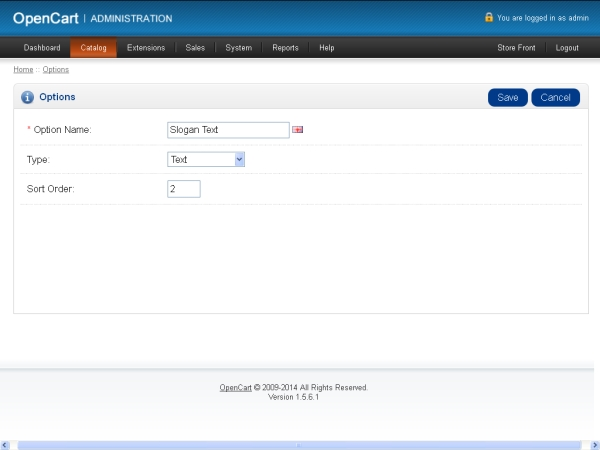Click the left arrow of horizontal scrollbar
Image resolution: width=600 pixels, height=450 pixels.
(5, 444)
